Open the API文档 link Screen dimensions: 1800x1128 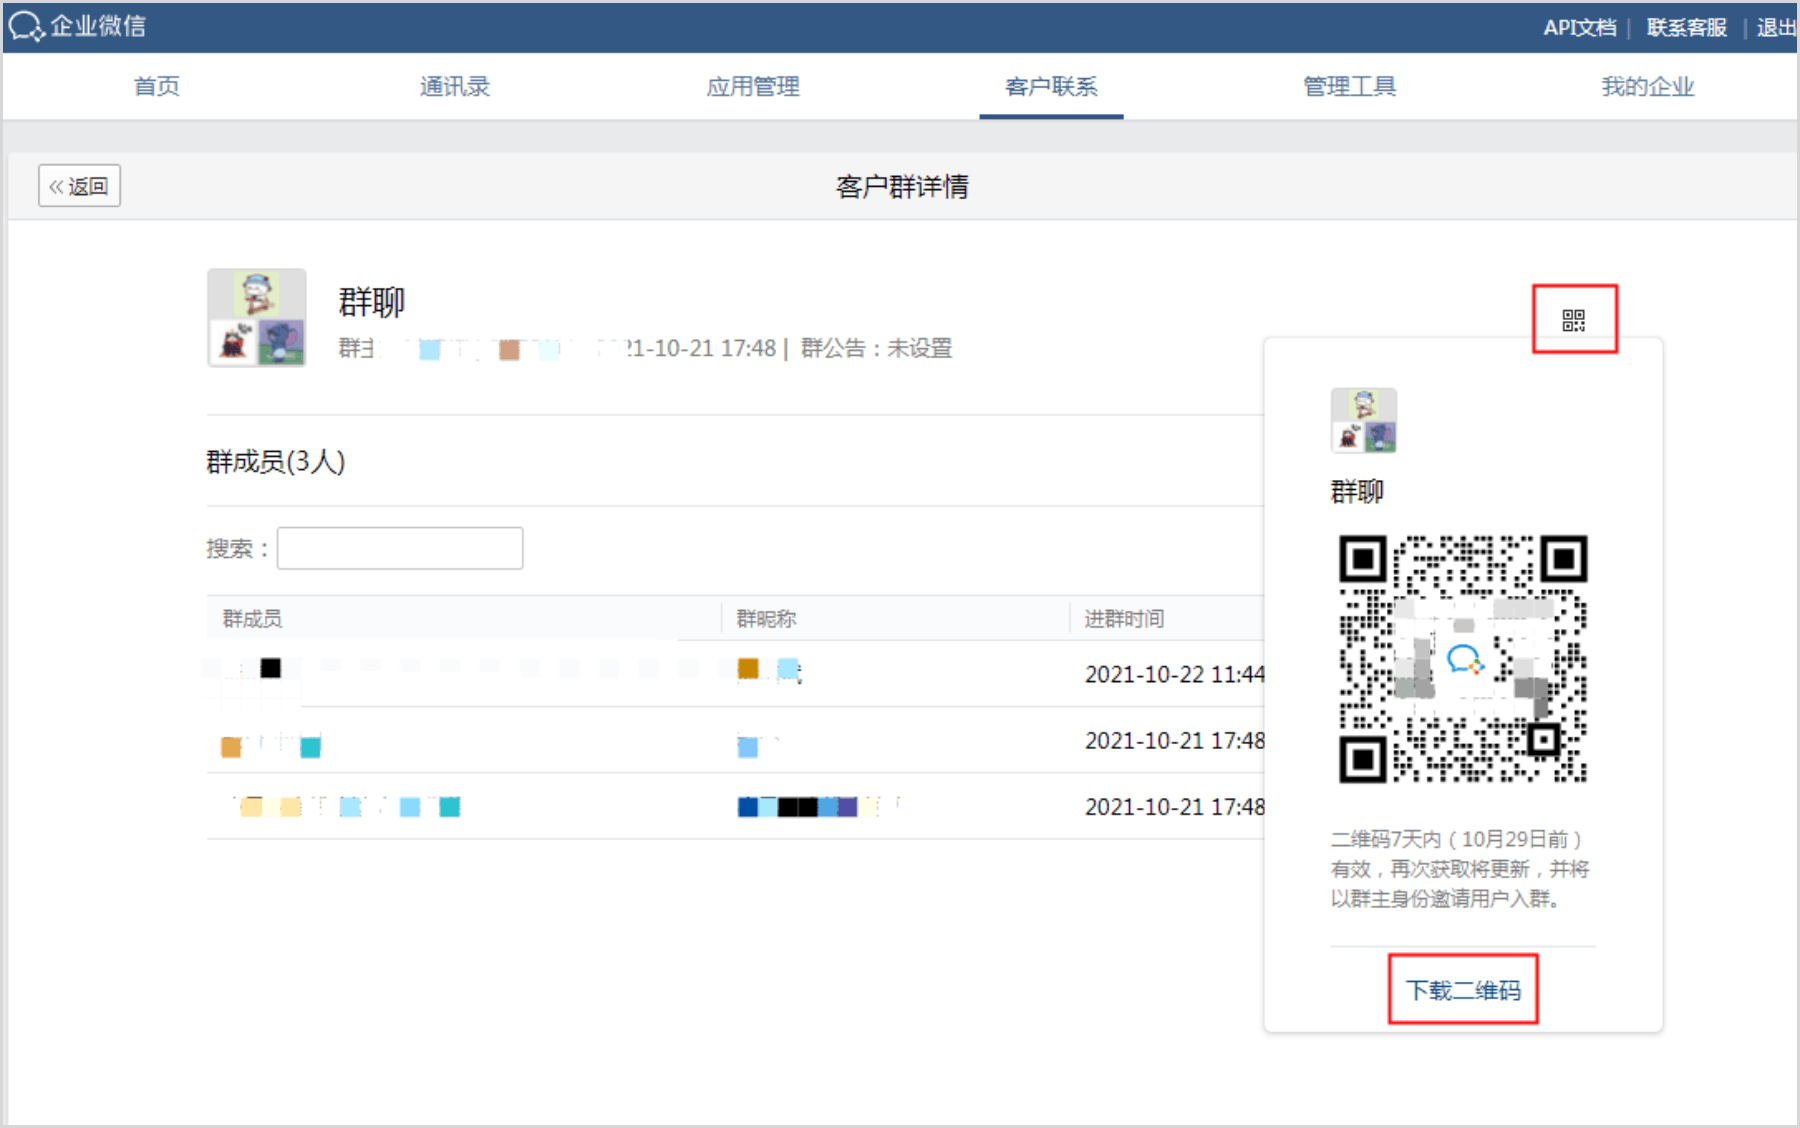pyautogui.click(x=1579, y=28)
